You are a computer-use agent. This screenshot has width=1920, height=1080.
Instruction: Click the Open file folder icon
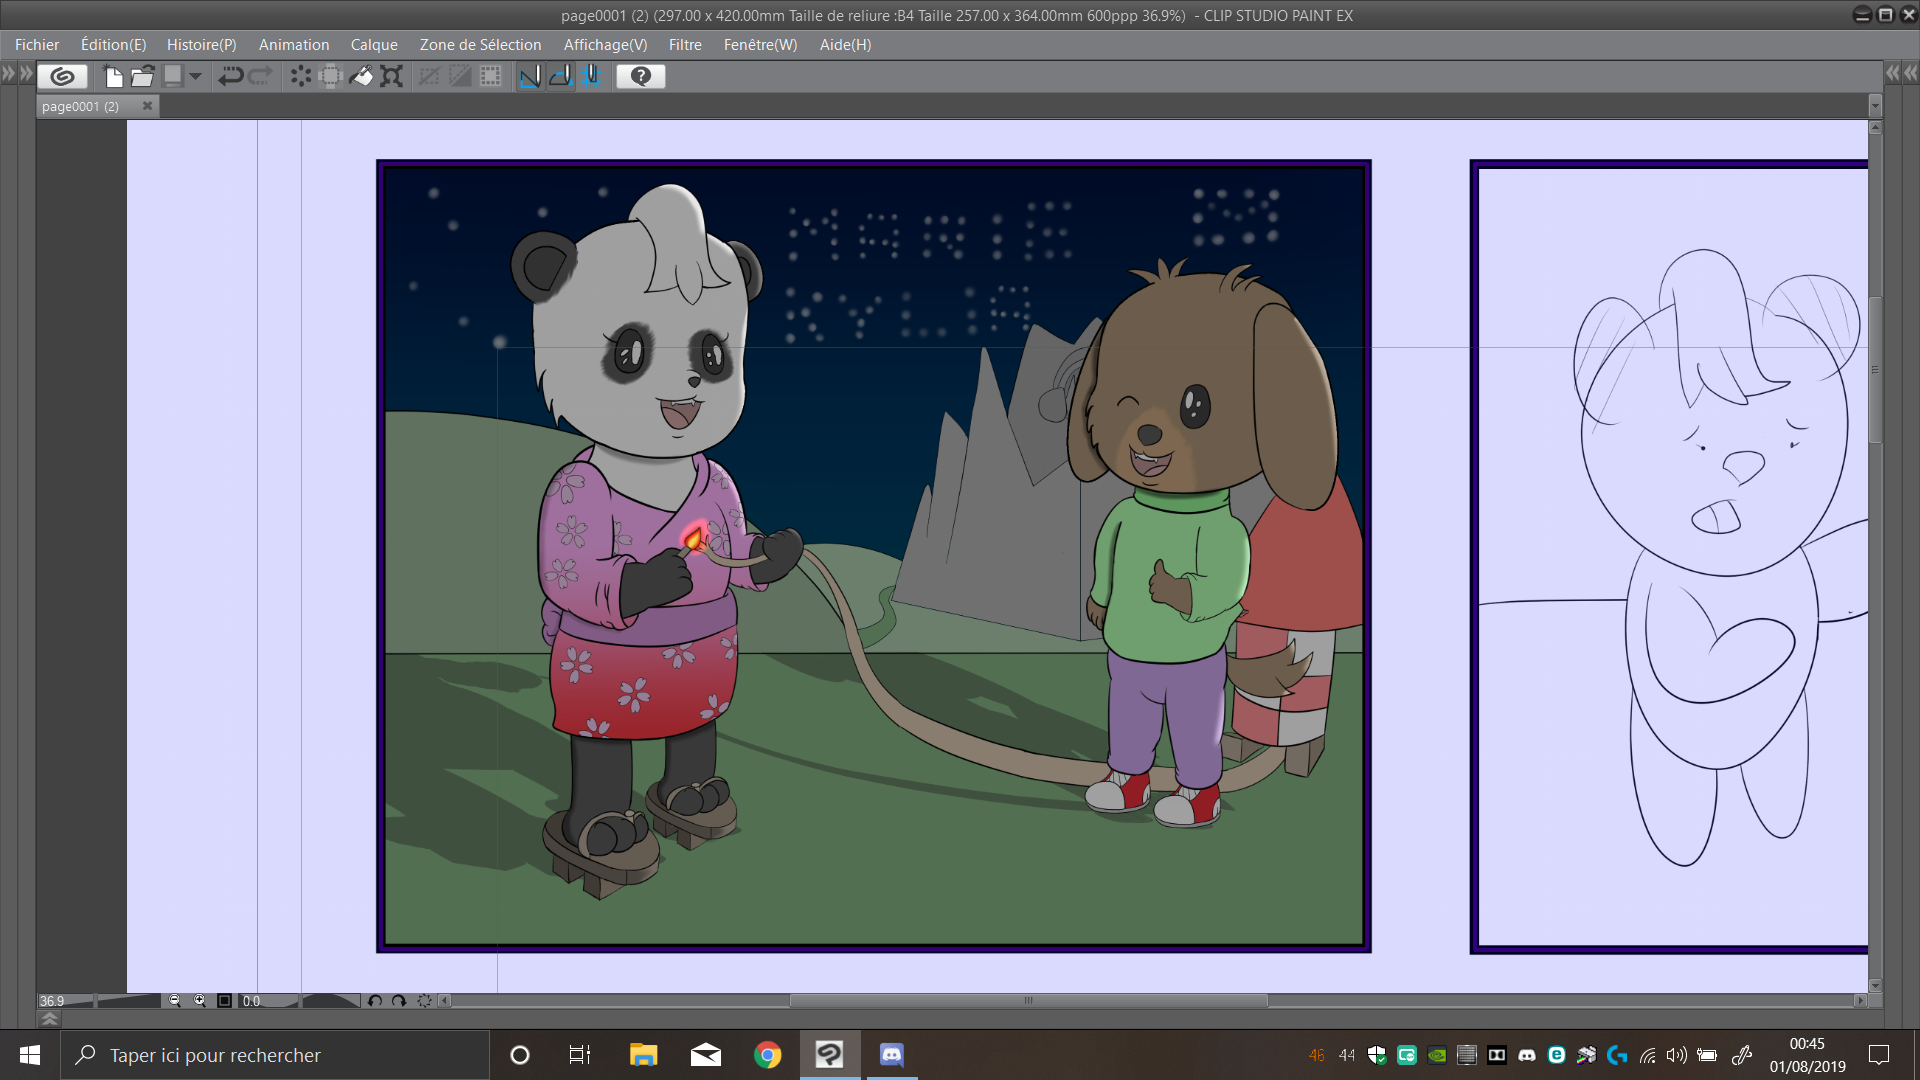tap(142, 76)
